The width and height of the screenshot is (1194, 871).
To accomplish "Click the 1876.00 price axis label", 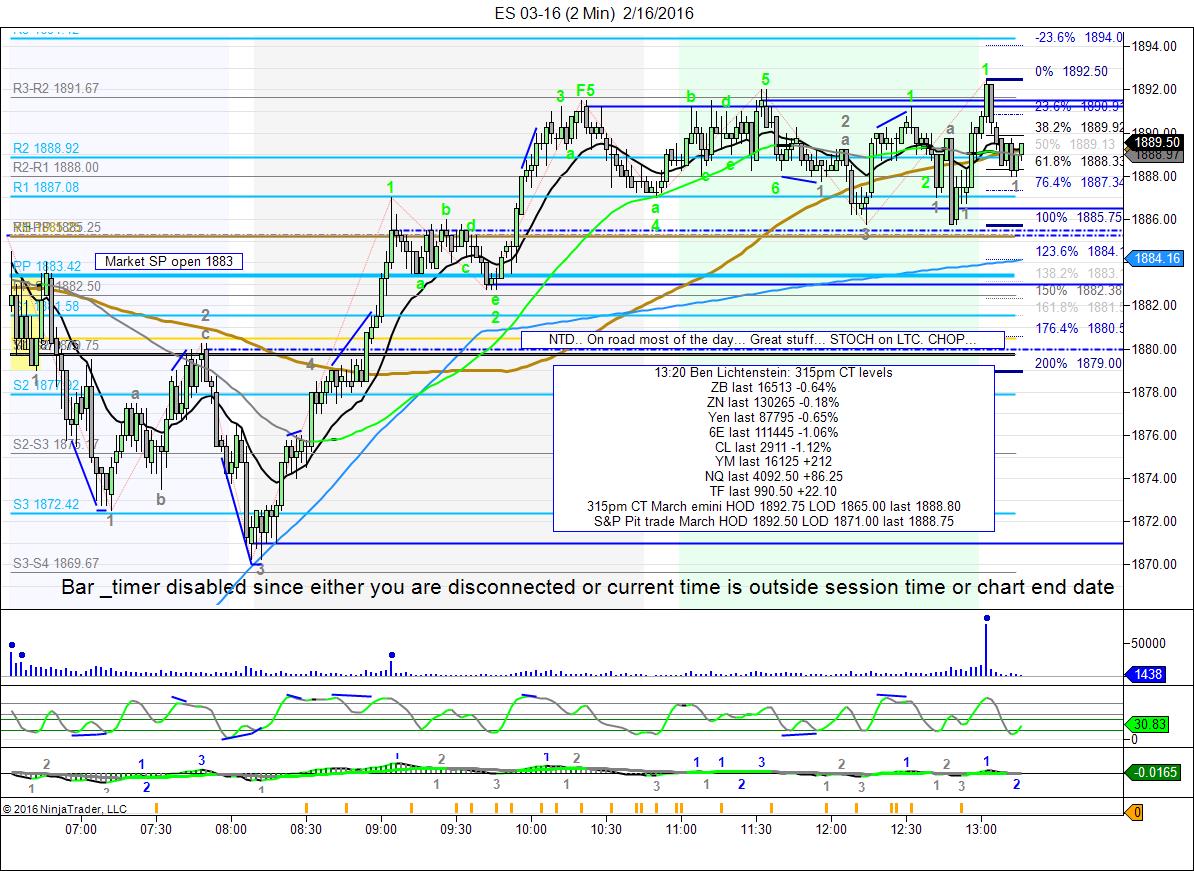I will pos(1155,436).
